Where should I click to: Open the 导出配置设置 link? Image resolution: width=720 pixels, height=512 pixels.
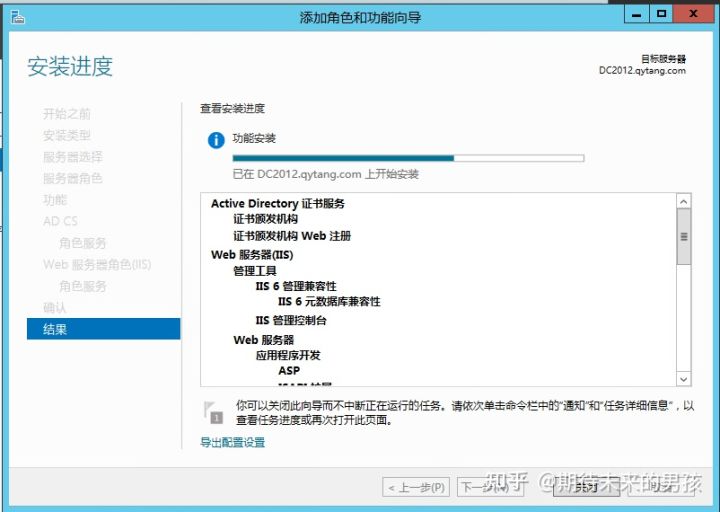233,442
